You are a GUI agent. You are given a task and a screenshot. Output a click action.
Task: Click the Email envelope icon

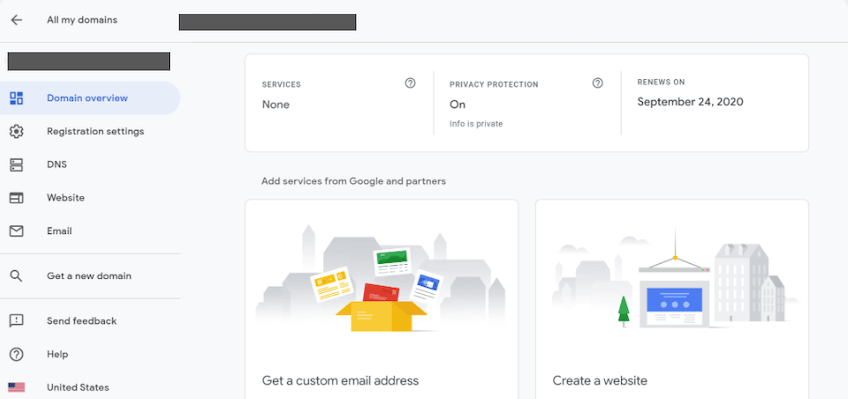[17, 231]
